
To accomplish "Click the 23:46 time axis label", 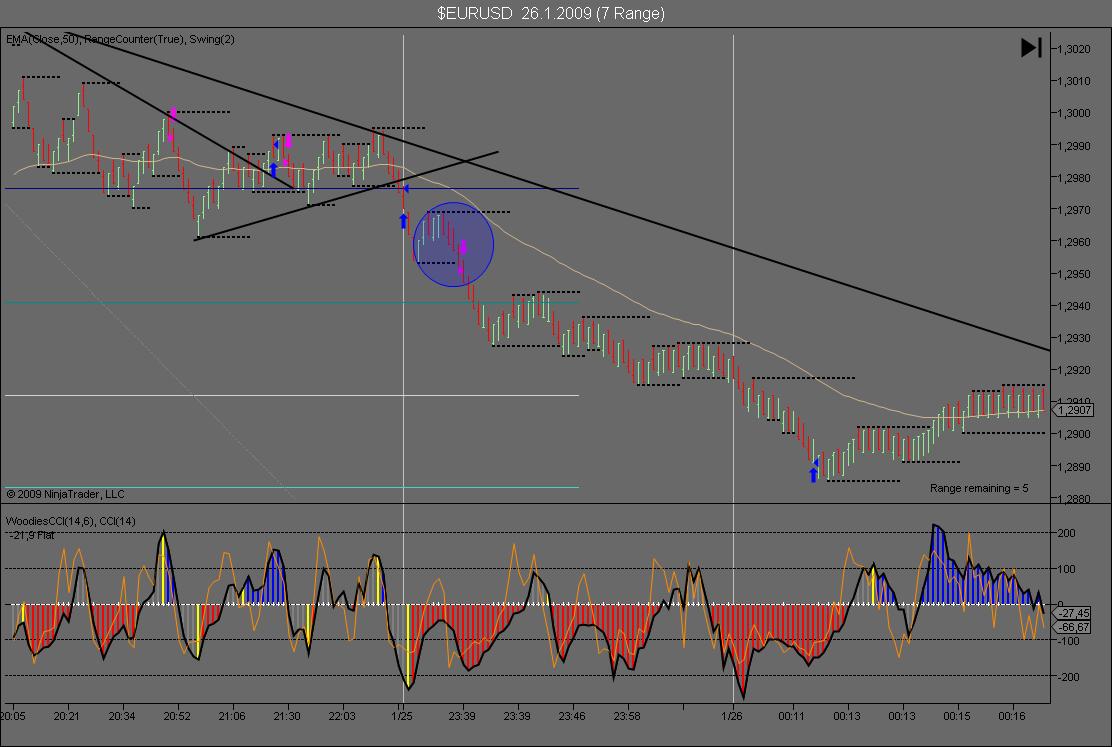I will pos(572,716).
